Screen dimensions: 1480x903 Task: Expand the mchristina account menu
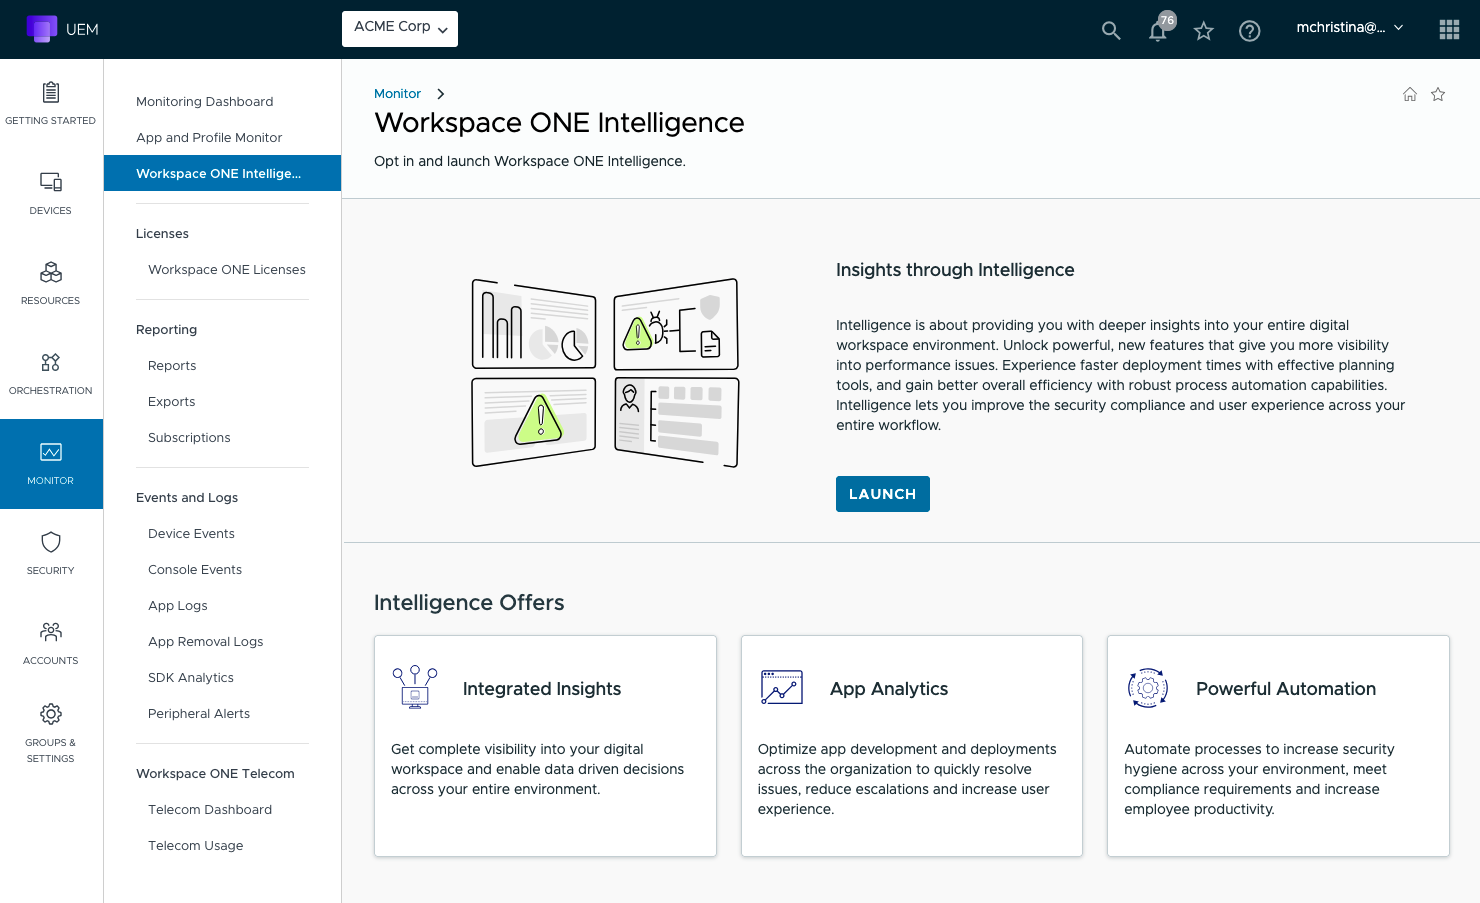(1350, 28)
